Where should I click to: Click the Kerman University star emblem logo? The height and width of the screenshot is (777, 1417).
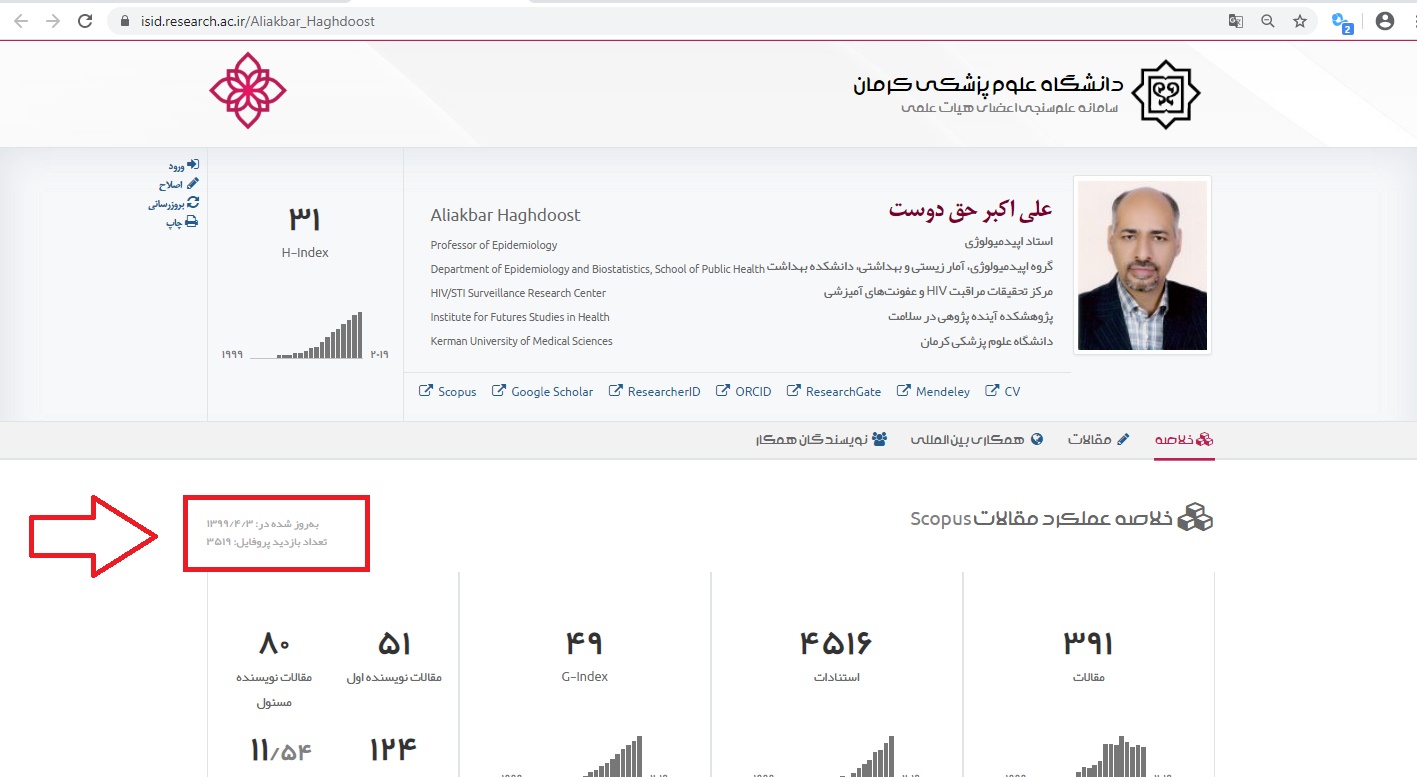coord(1165,94)
